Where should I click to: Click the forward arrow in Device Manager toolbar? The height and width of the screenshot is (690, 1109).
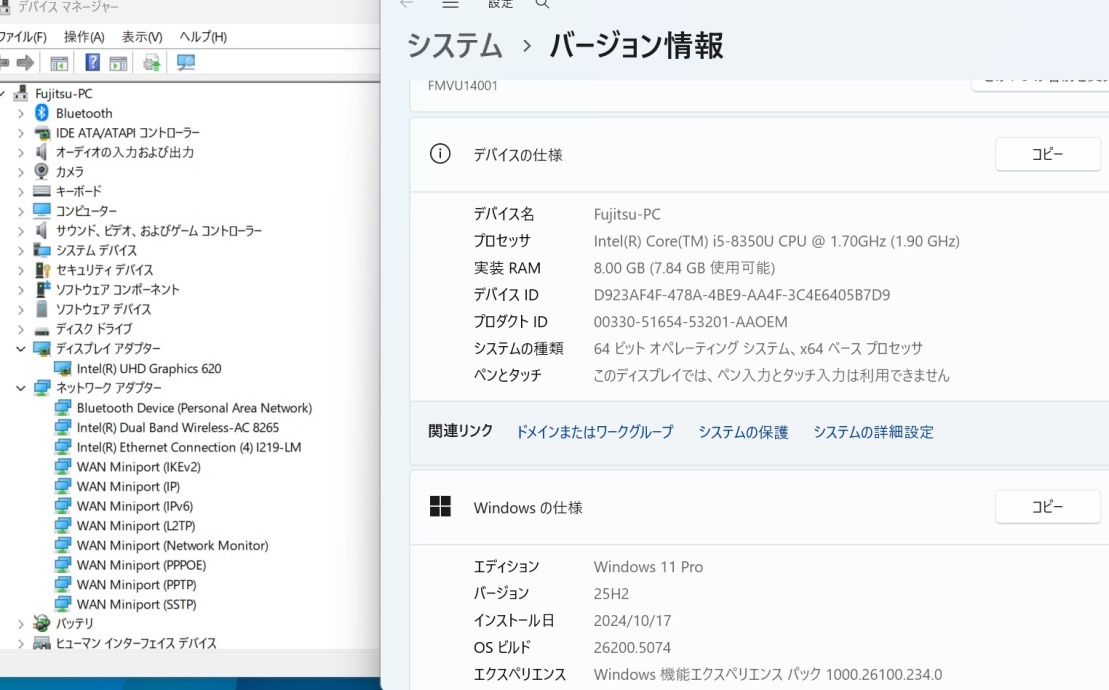25,63
